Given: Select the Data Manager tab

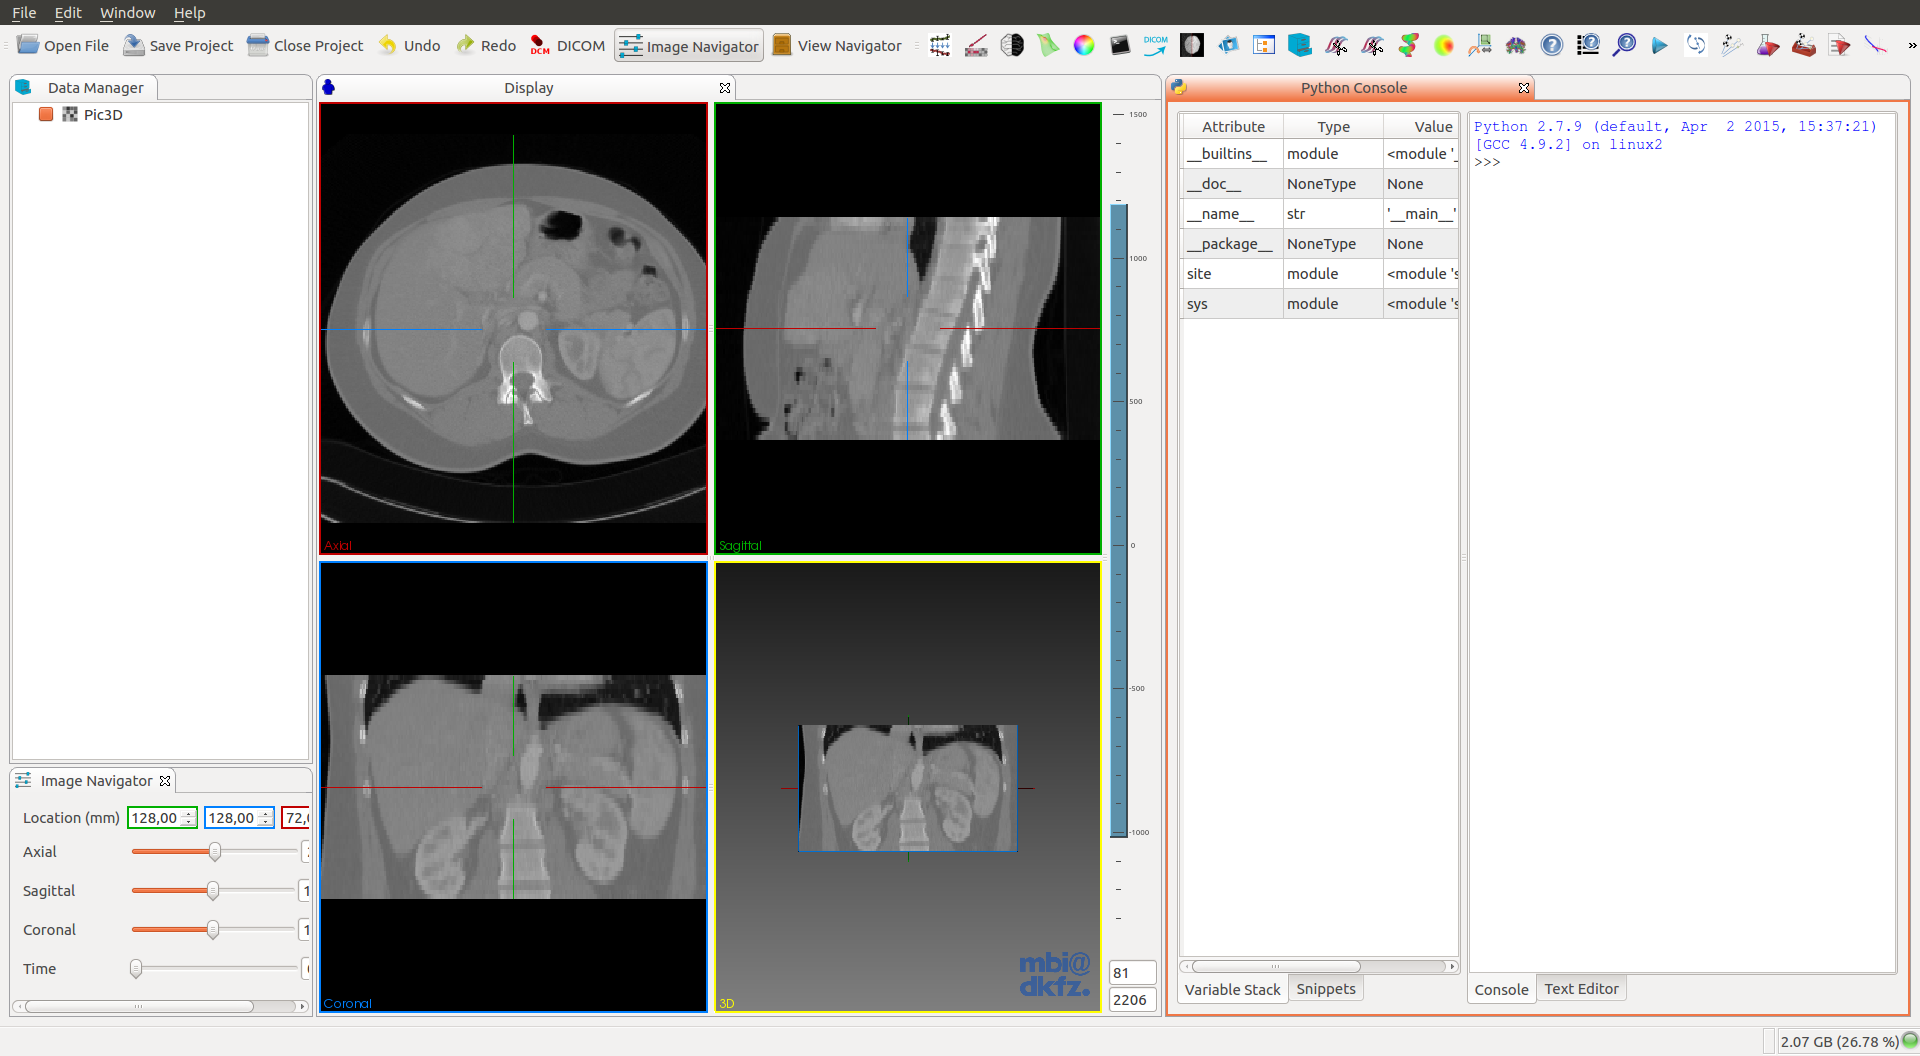Looking at the screenshot, I should tap(84, 87).
